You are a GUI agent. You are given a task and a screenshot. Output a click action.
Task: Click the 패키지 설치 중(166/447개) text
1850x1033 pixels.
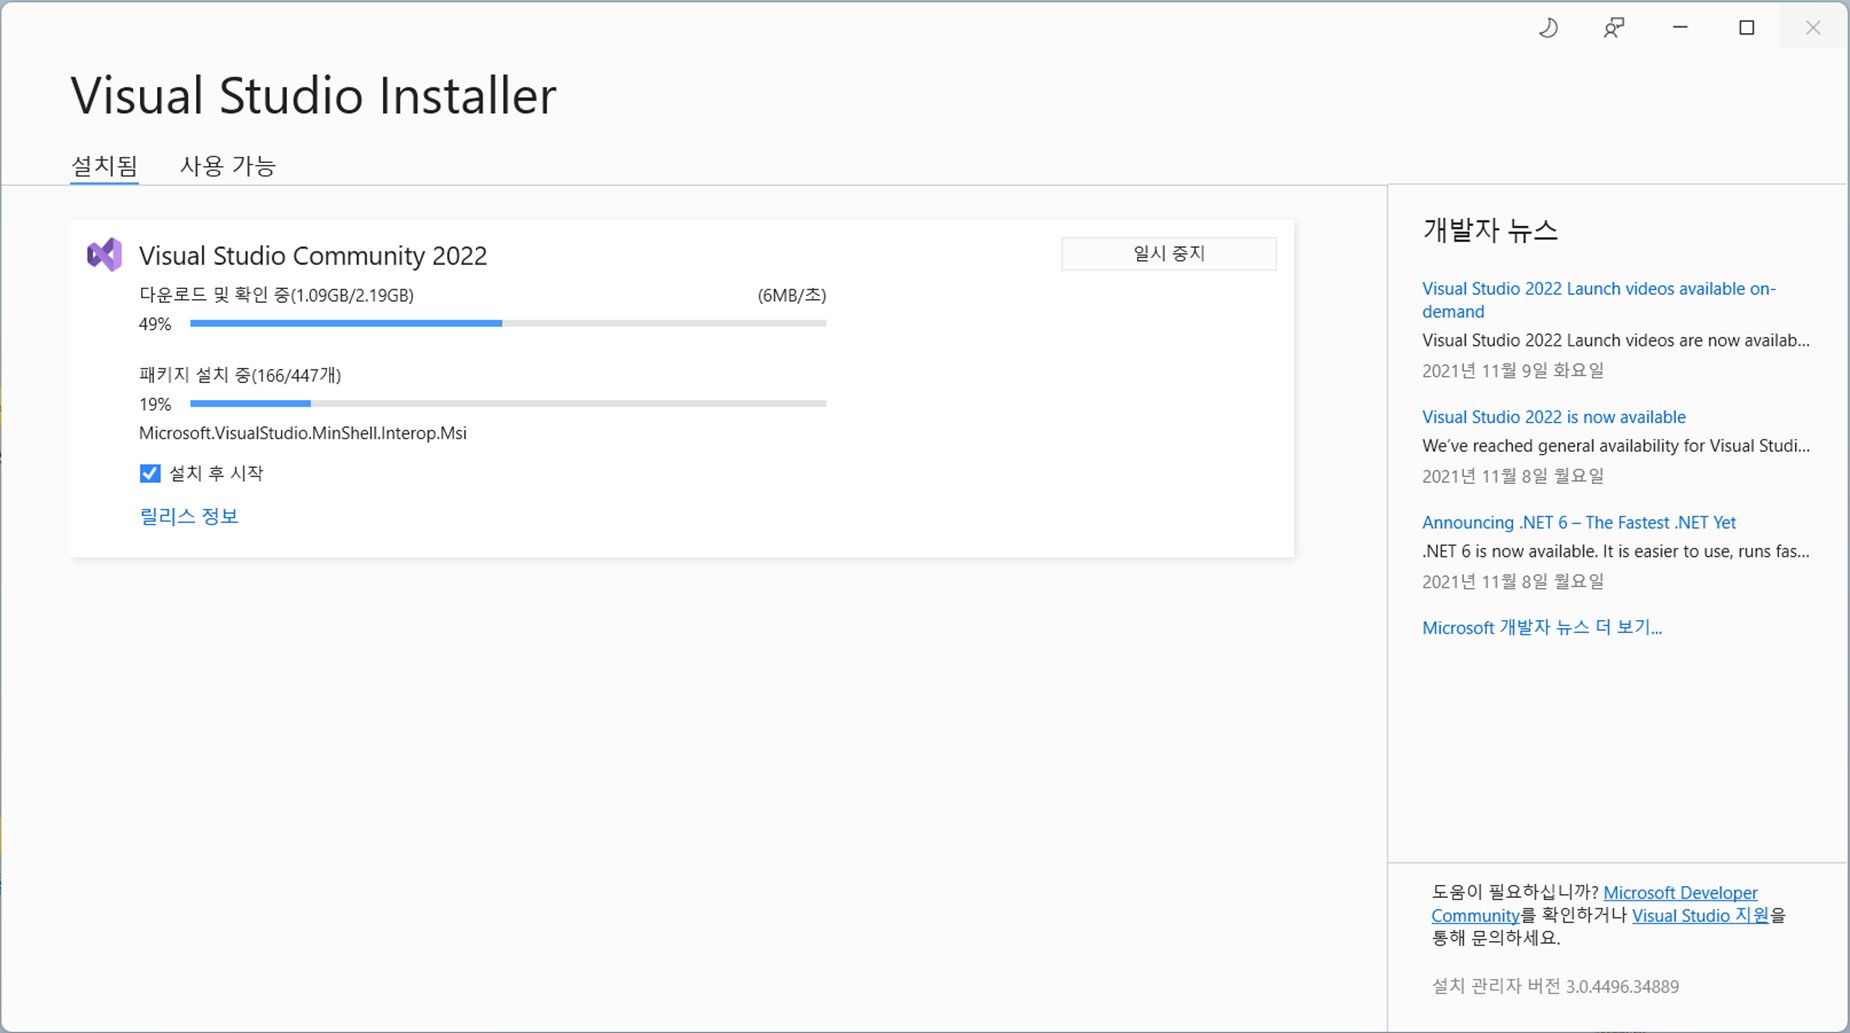(x=240, y=375)
